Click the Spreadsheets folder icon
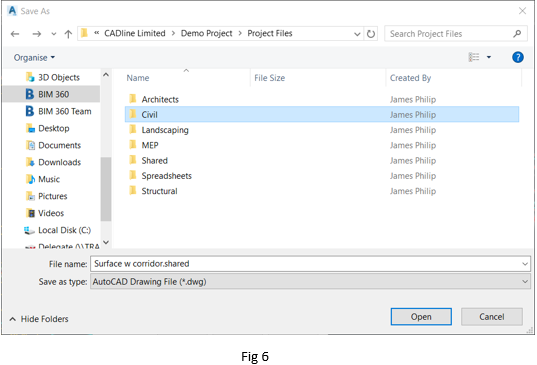The image size is (537, 365). tap(133, 175)
